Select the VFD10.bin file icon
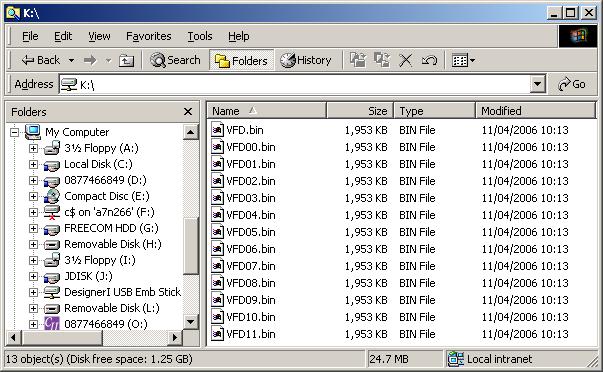Image resolution: width=603 pixels, height=372 pixels. (x=217, y=317)
